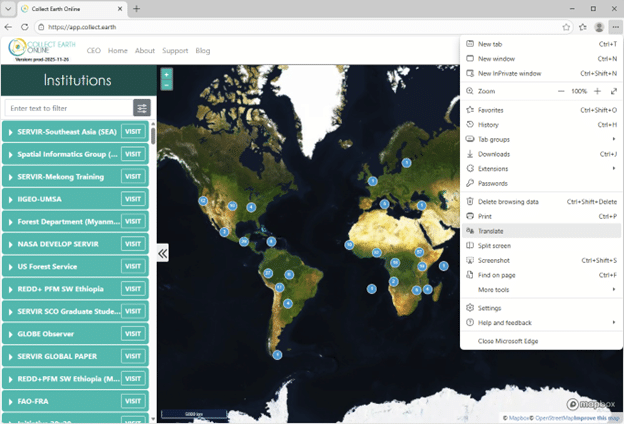This screenshot has width=624, height=424.
Task: Add page to favorites star icon
Action: [566, 27]
